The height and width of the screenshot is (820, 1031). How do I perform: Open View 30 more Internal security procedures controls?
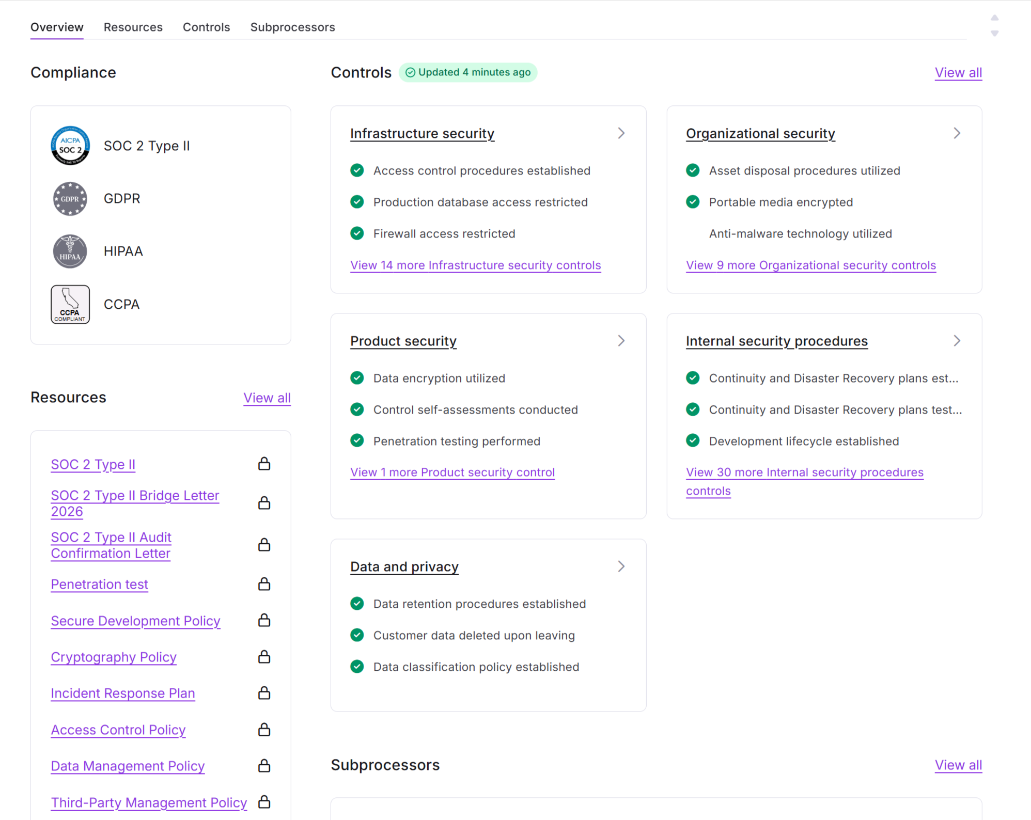point(805,481)
